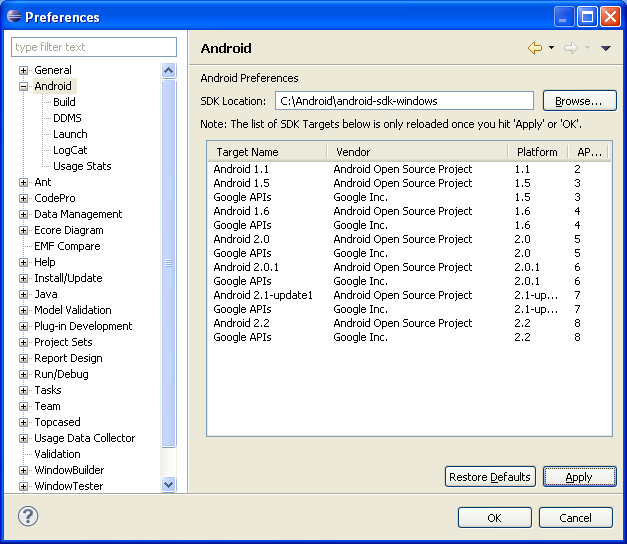The width and height of the screenshot is (627, 544).
Task: Expand the Plug-in Development node
Action: coord(24,326)
